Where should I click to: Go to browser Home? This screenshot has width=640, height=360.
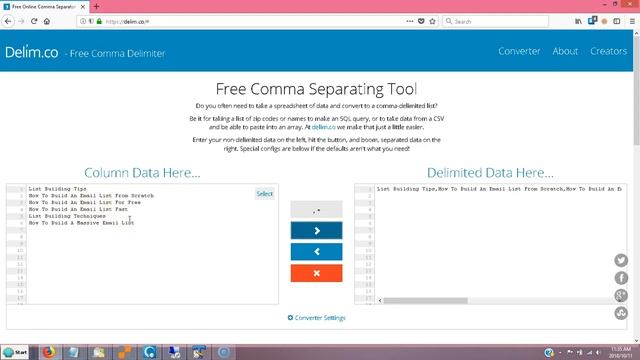click(x=47, y=21)
